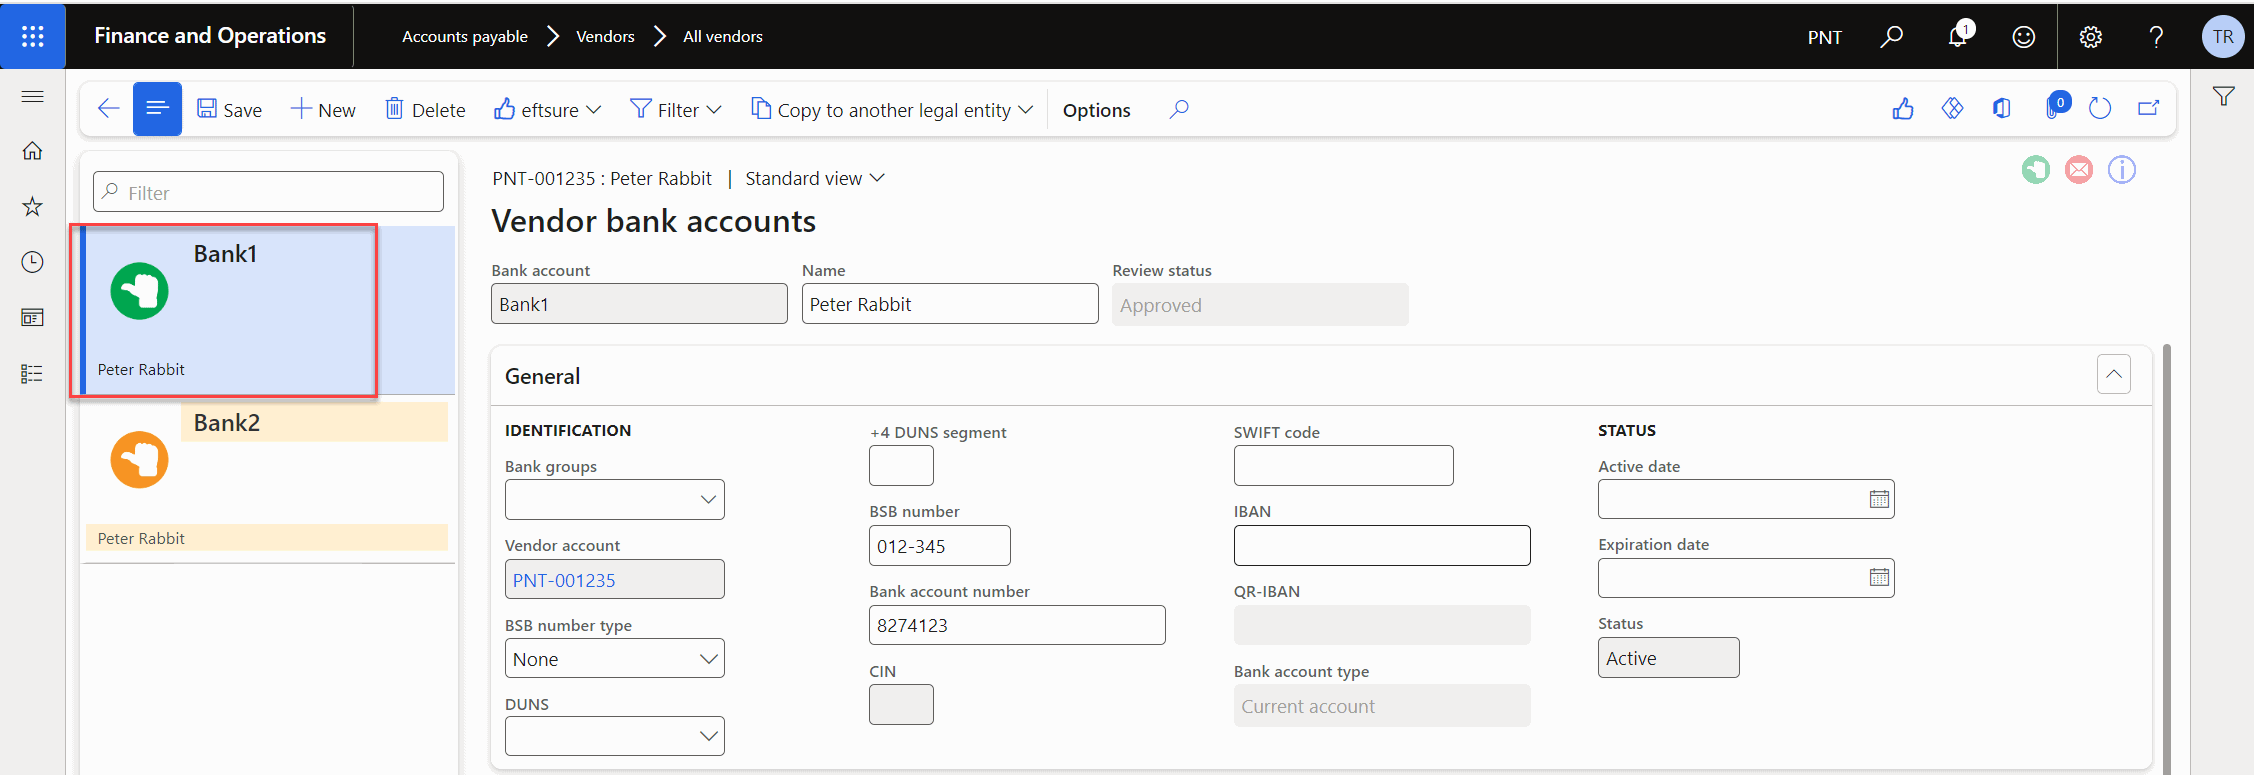Click the IBAN field
The height and width of the screenshot is (775, 2254).
[x=1382, y=546]
